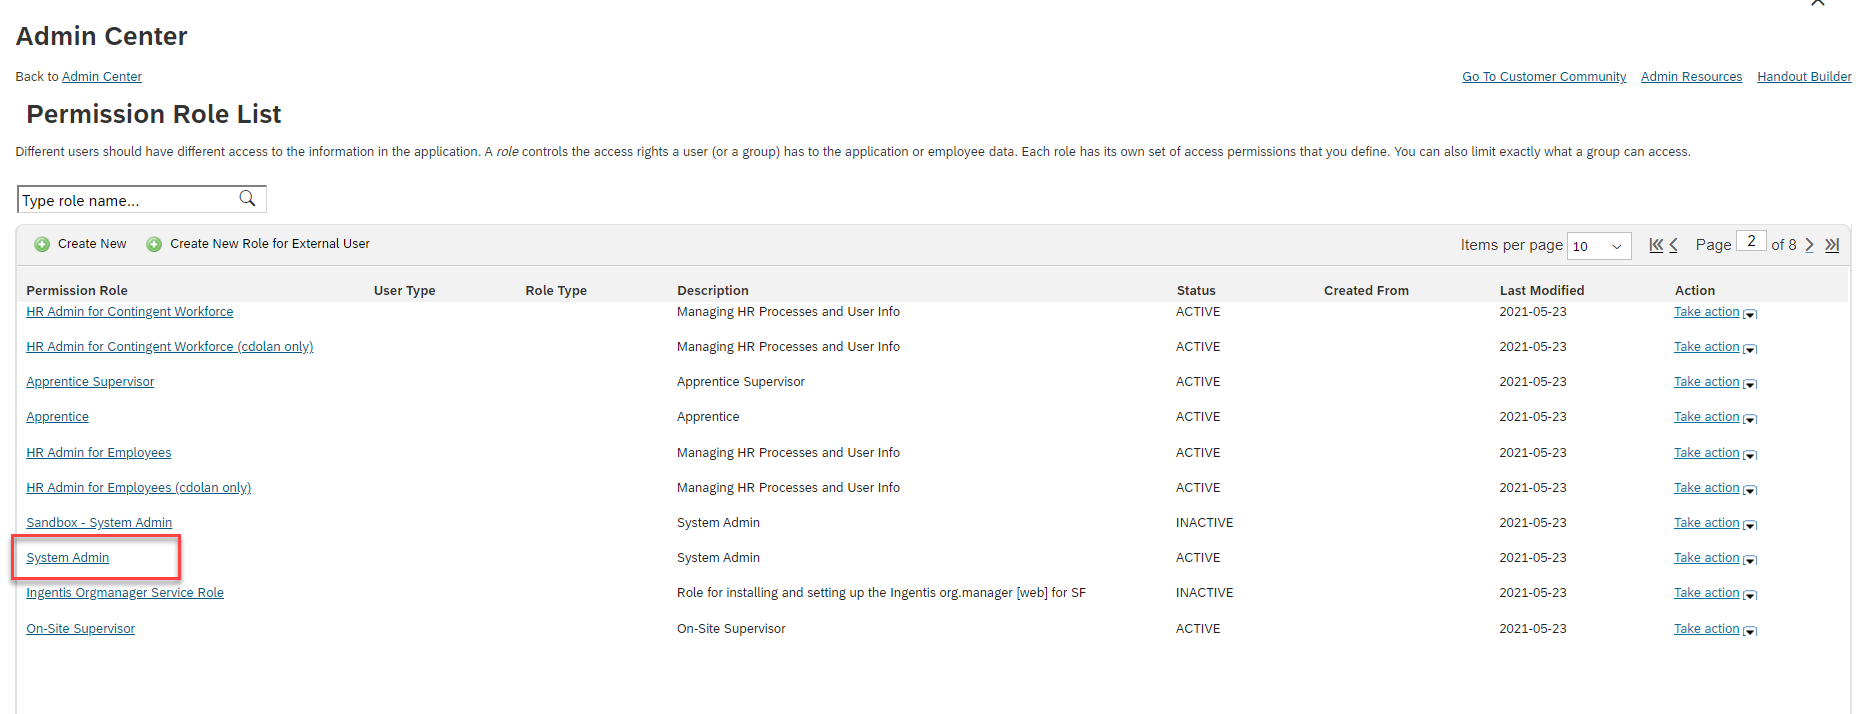Click the Admin Resources link
This screenshot has width=1862, height=714.
tap(1691, 77)
